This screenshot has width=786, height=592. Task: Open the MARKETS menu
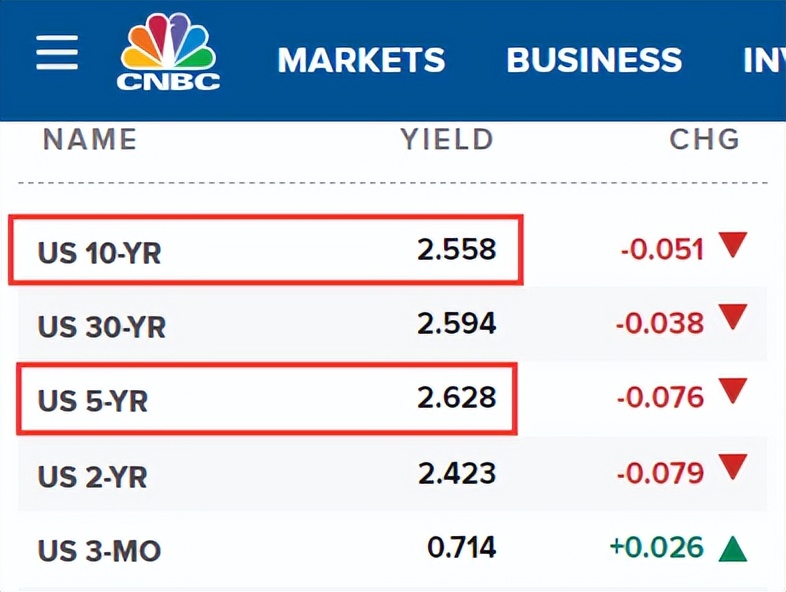click(x=361, y=60)
